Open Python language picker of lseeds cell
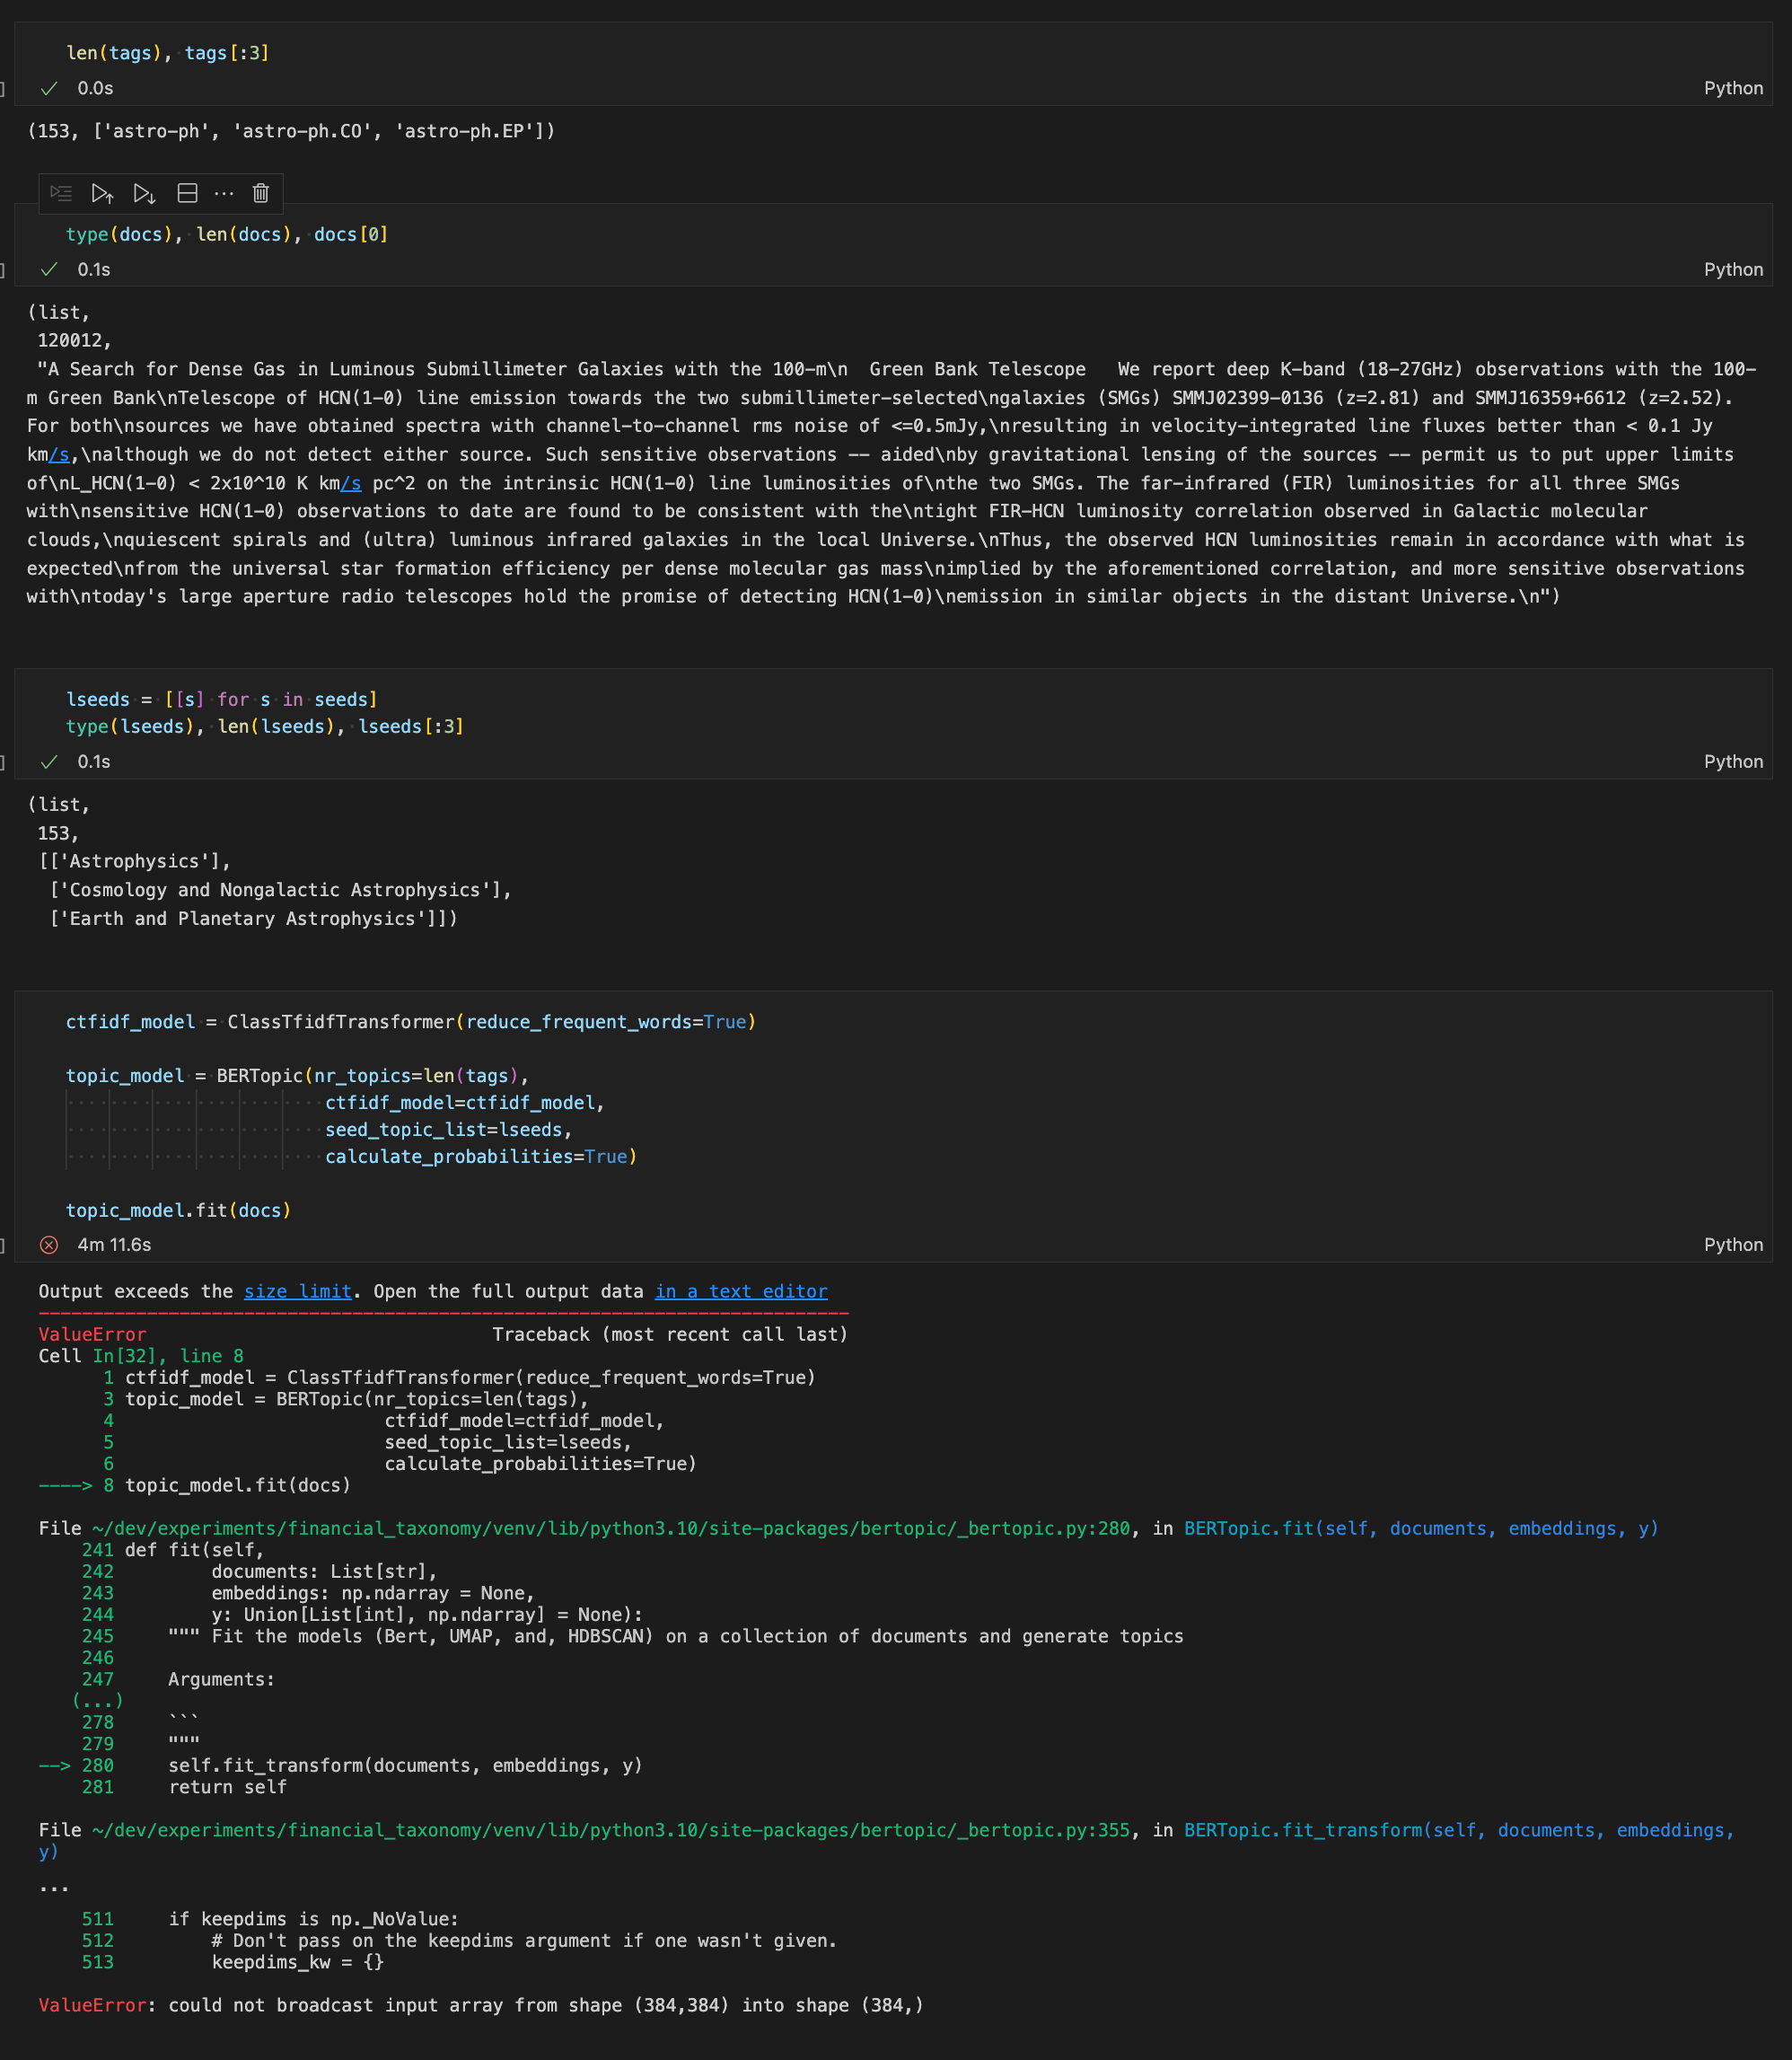This screenshot has width=1792, height=2060. [x=1733, y=761]
